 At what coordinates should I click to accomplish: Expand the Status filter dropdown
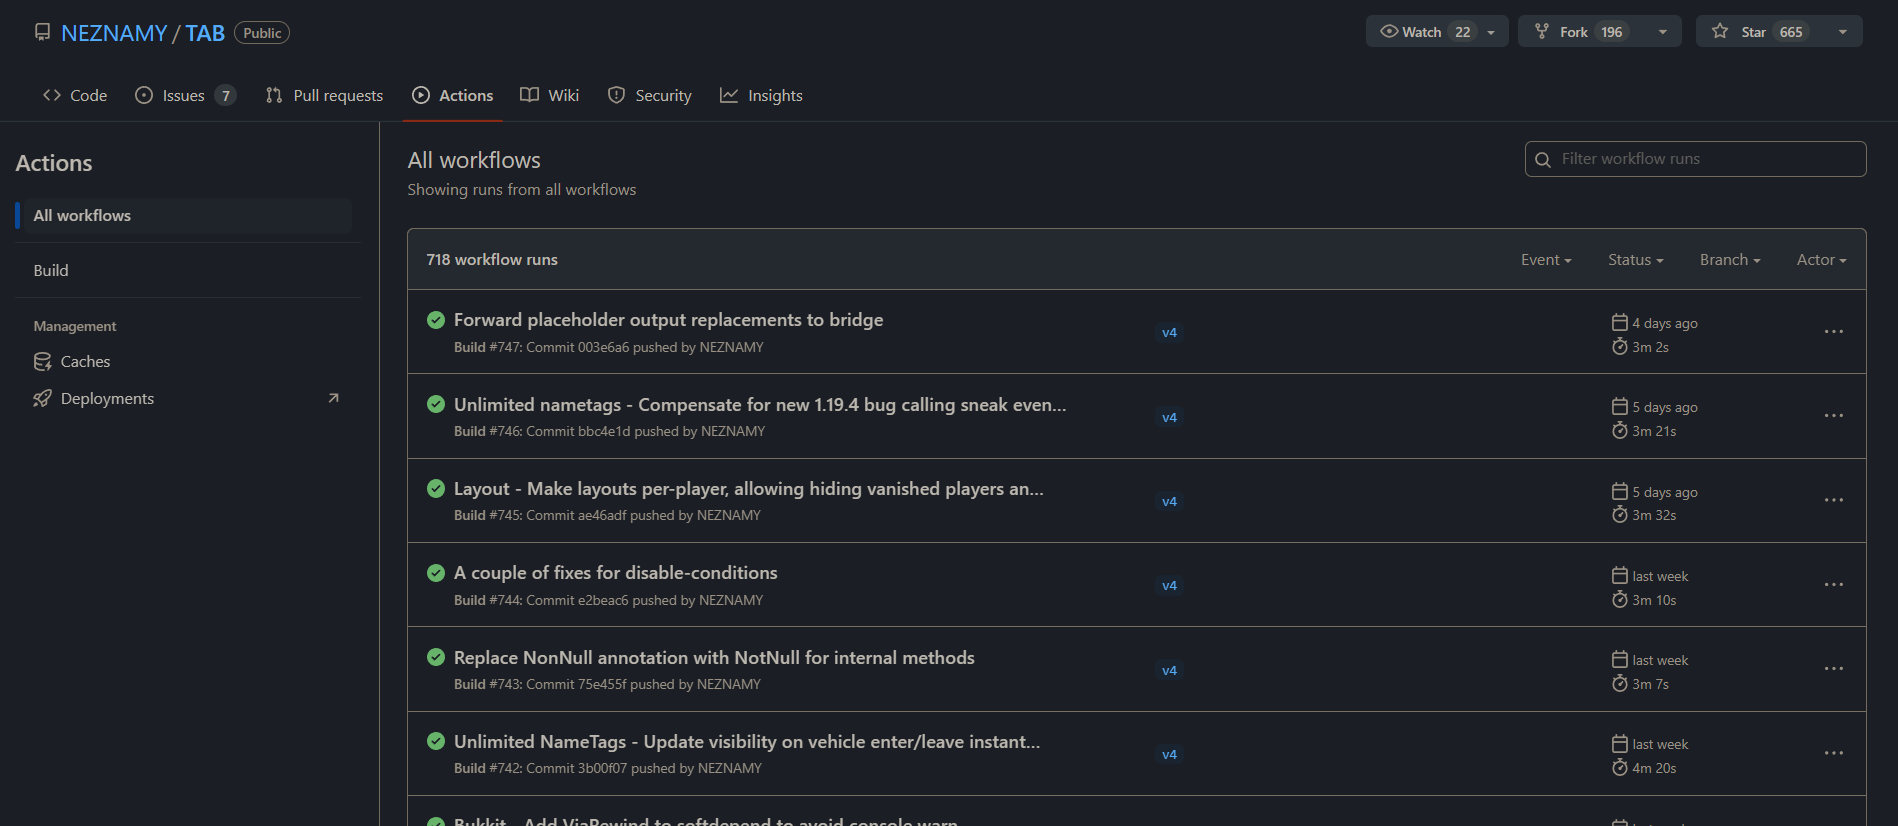coord(1635,260)
